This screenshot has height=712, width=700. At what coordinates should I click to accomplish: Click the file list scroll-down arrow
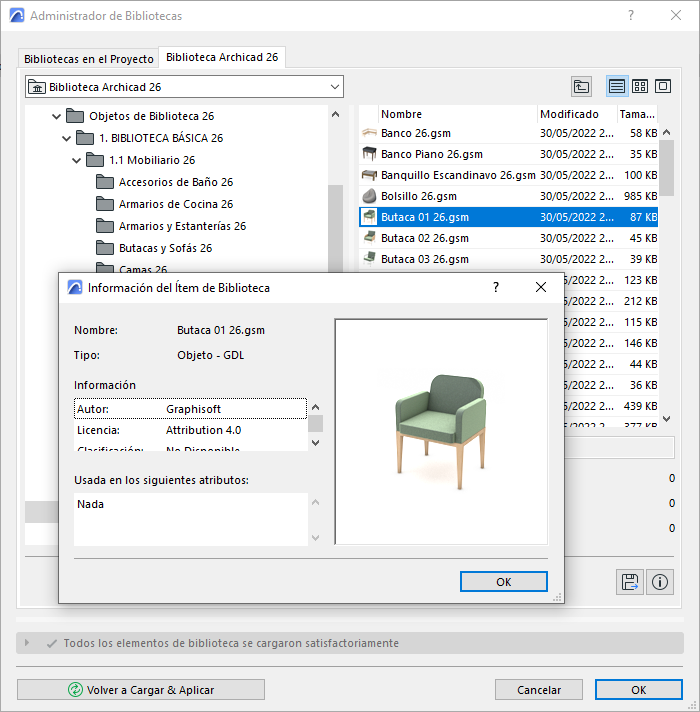point(666,419)
